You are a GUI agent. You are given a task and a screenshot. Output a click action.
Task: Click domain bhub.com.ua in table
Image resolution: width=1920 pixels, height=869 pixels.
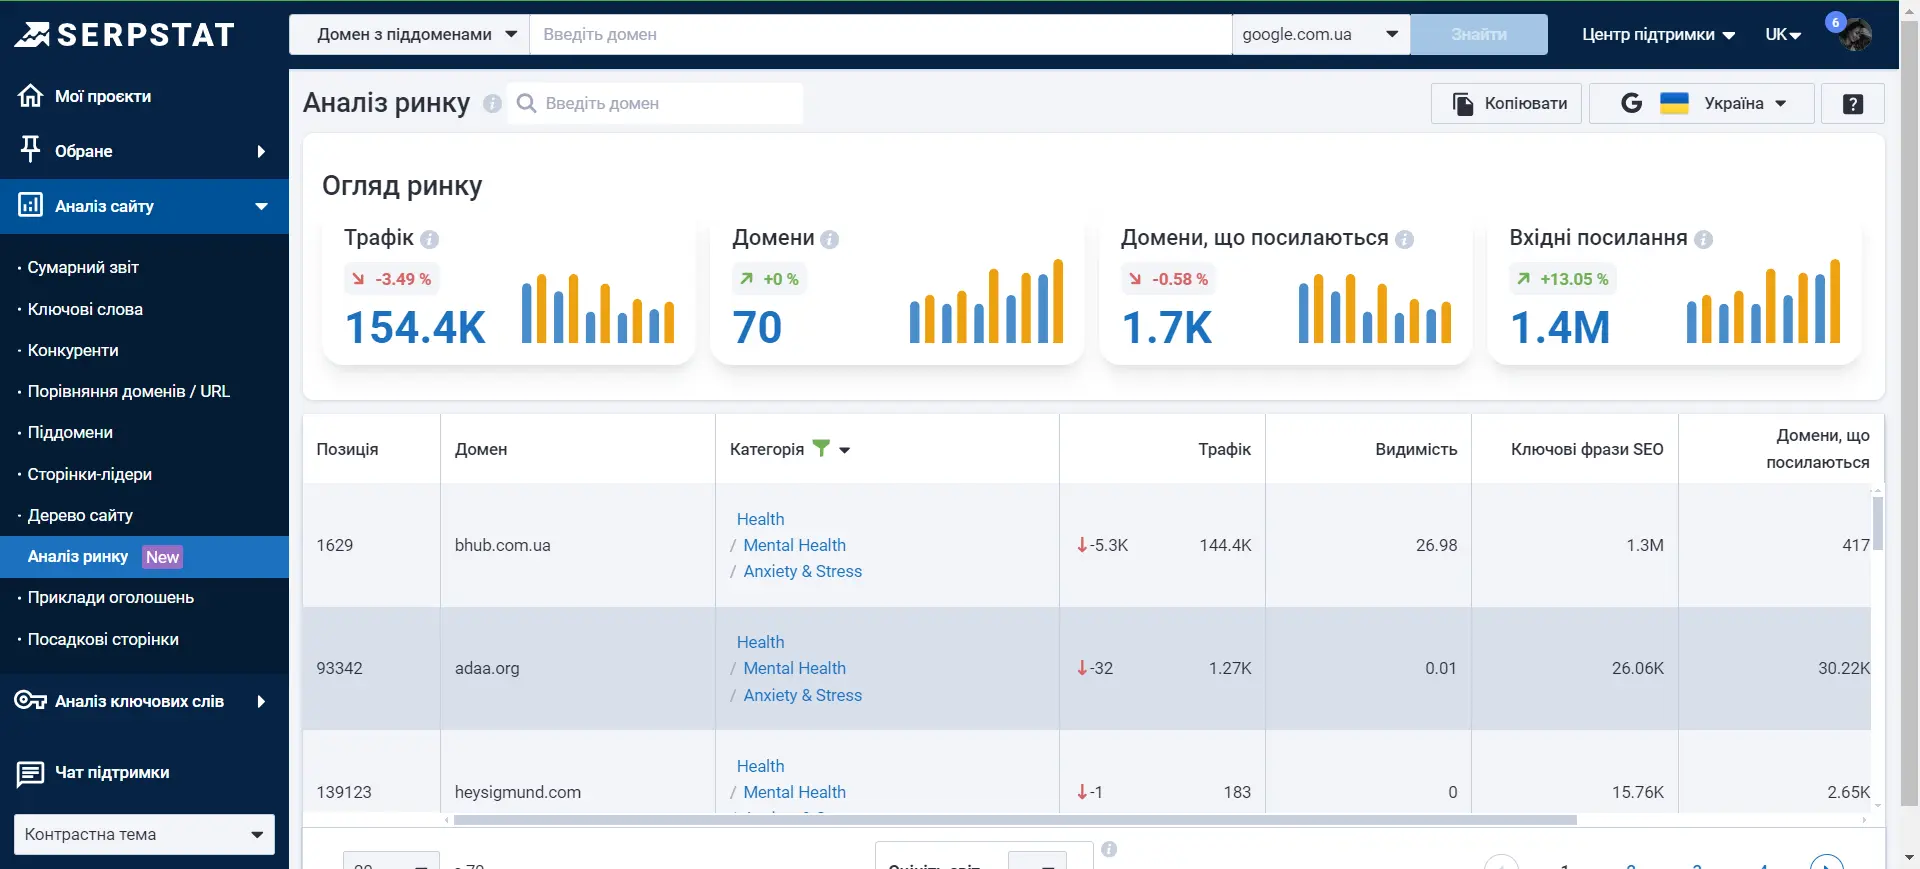[503, 545]
